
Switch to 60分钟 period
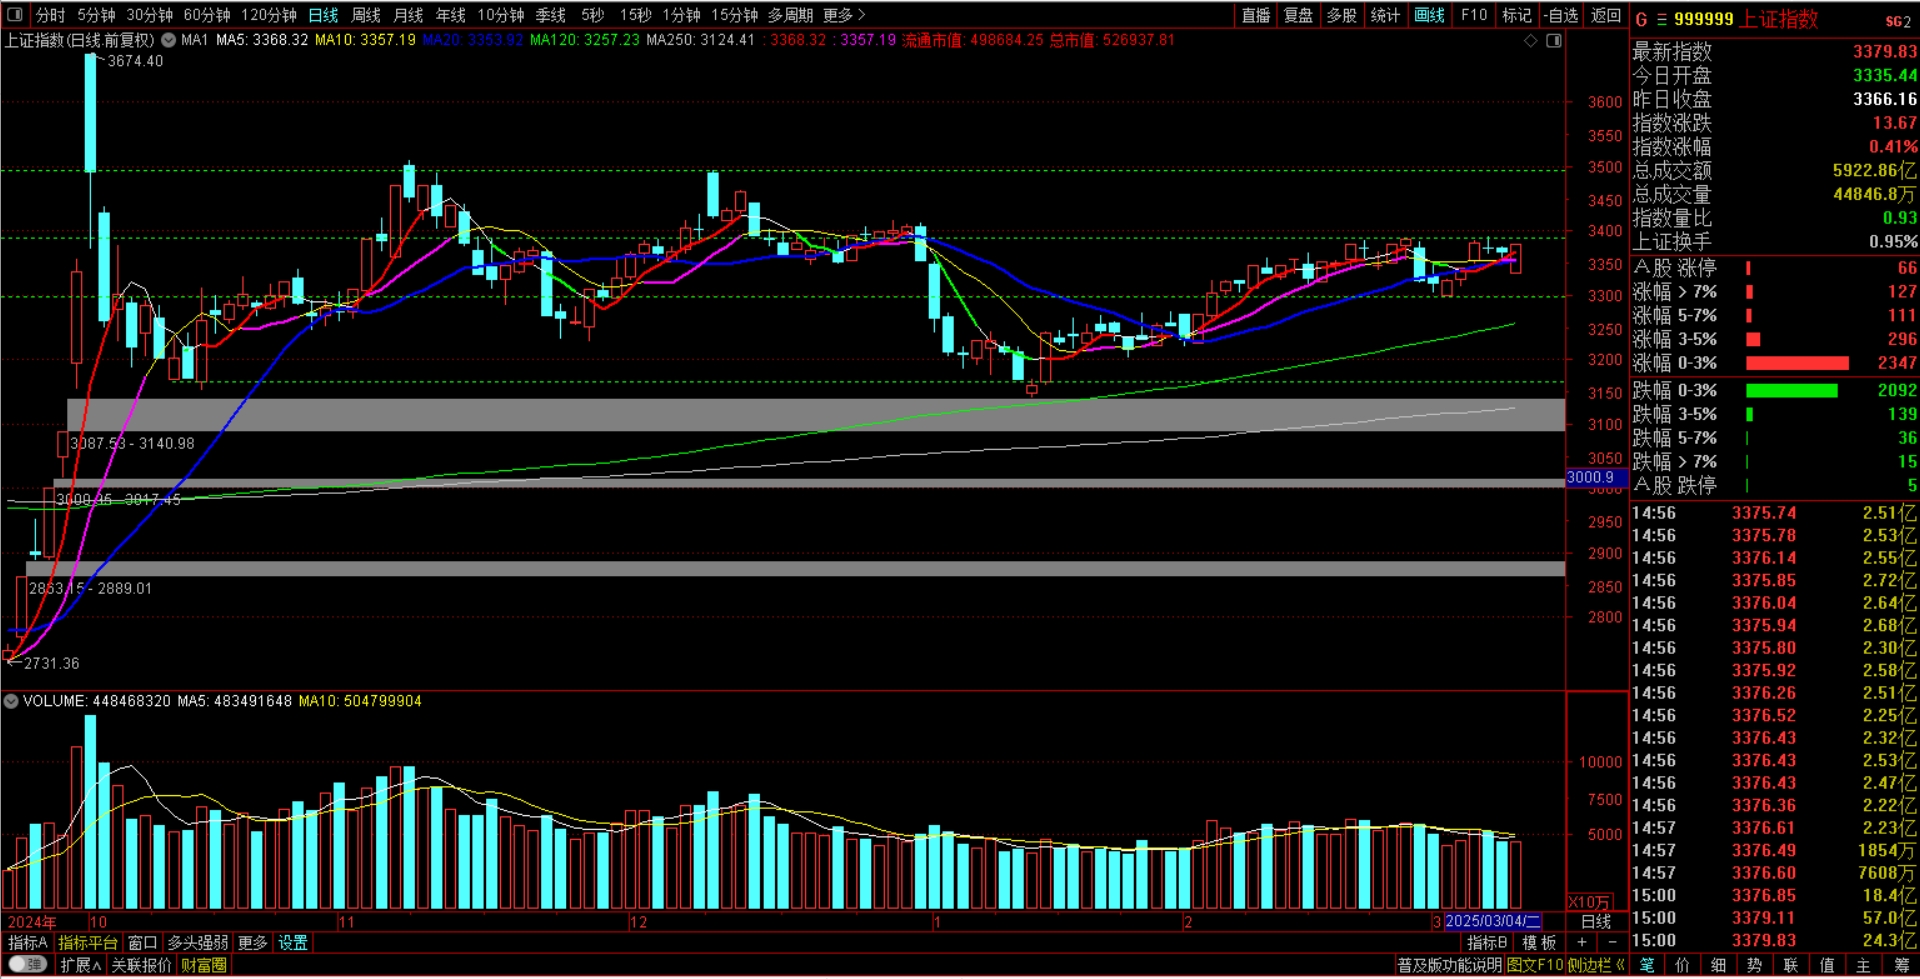click(x=207, y=15)
